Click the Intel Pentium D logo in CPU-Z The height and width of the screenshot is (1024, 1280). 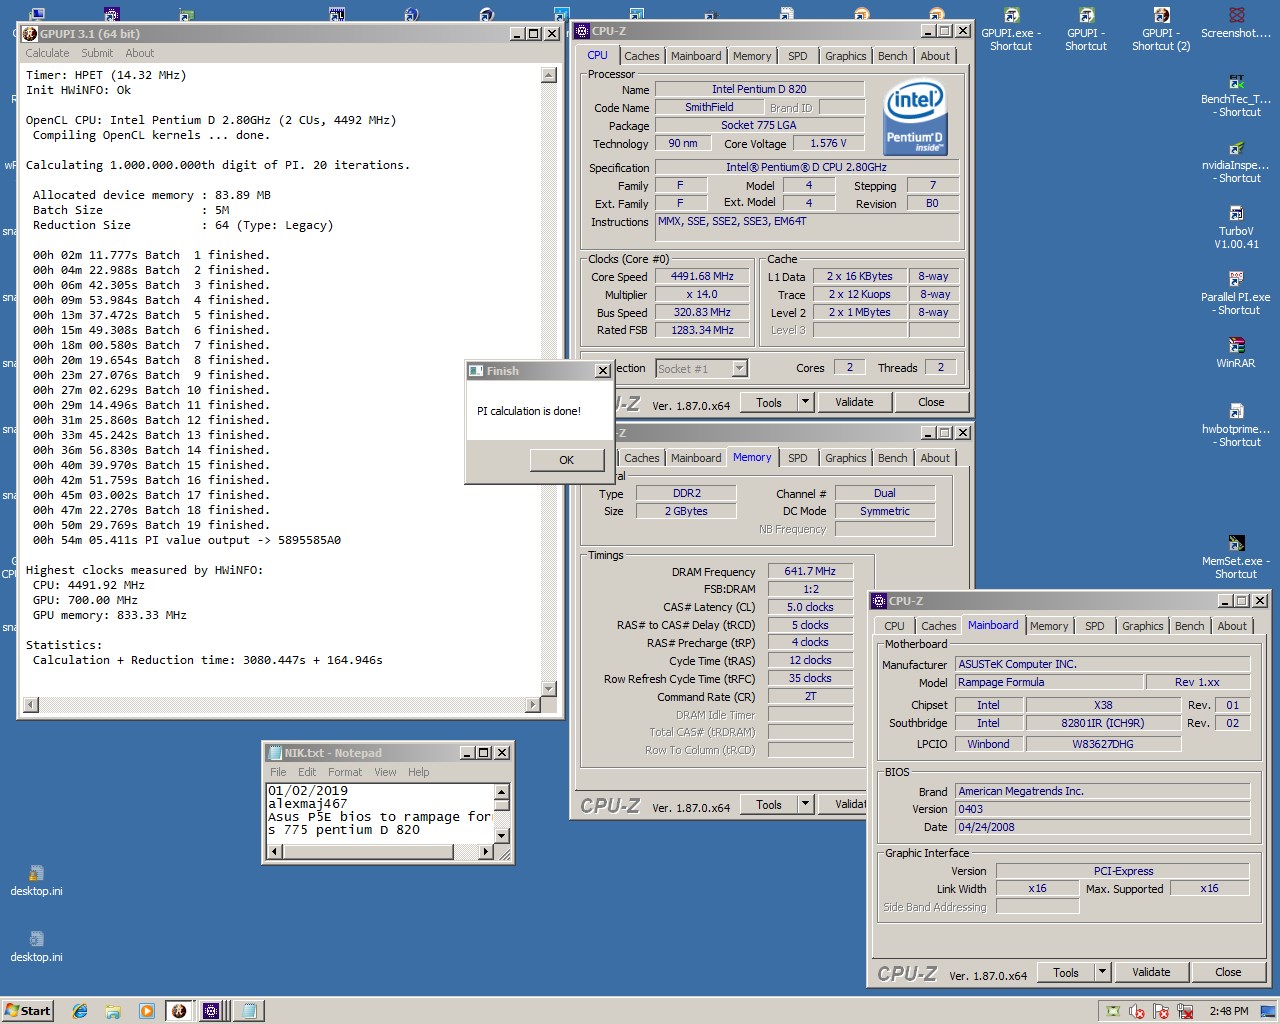click(914, 118)
